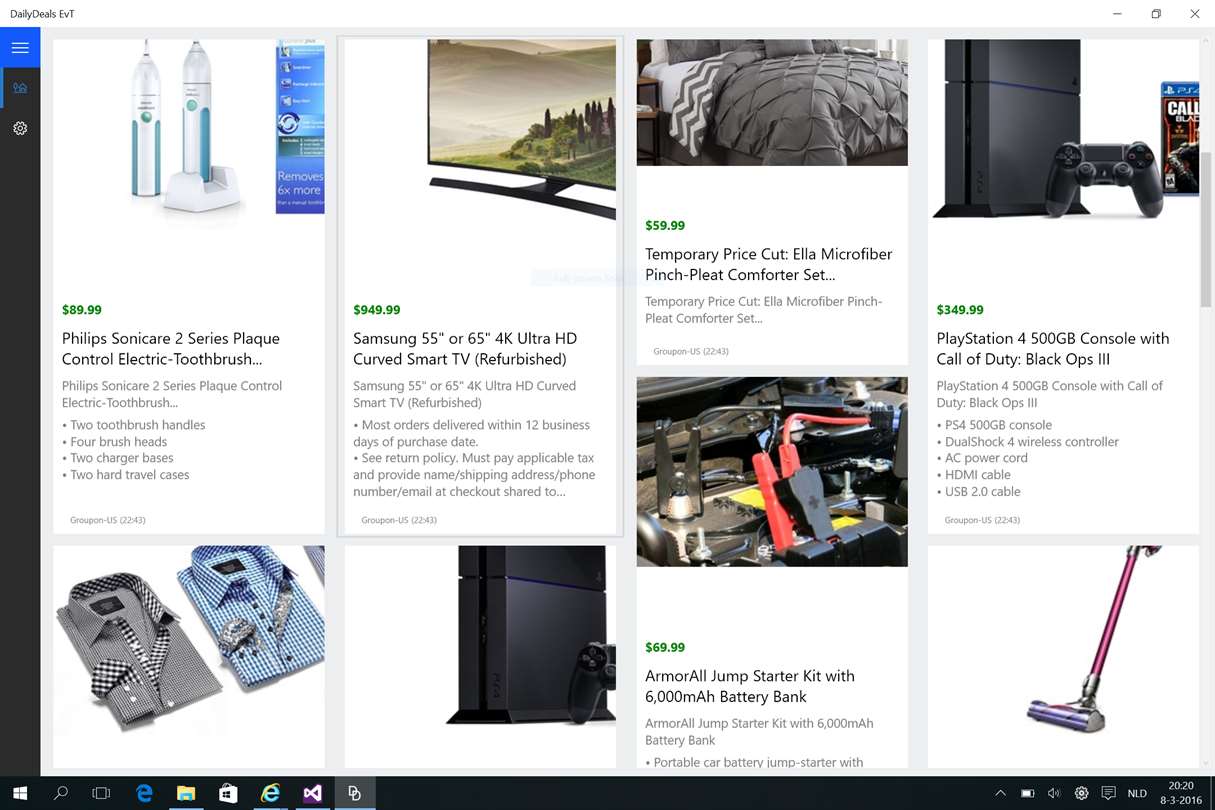Open Task View on taskbar
The image size is (1215, 810).
(101, 793)
